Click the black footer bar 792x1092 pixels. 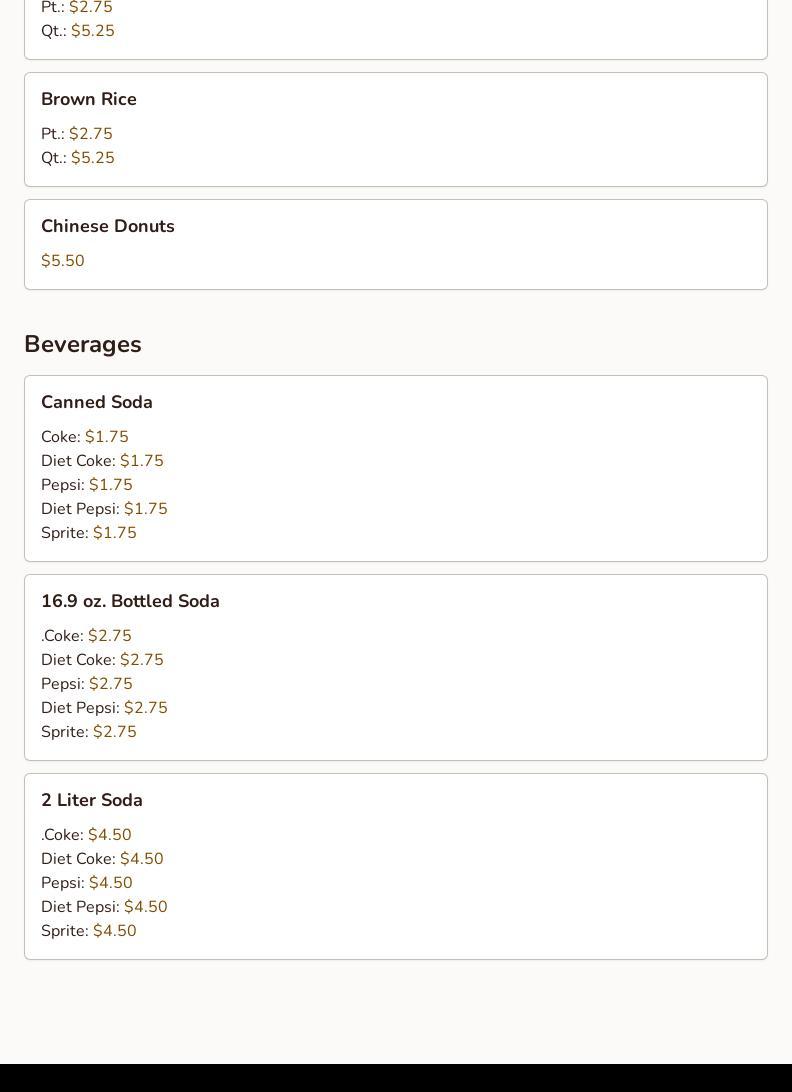pos(396,1078)
